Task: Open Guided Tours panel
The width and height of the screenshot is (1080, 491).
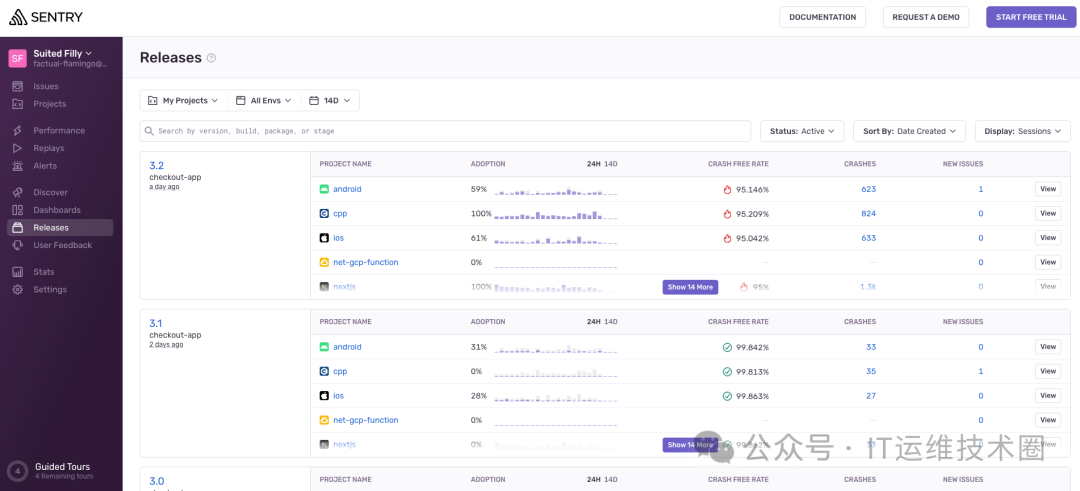Action: pos(61,470)
